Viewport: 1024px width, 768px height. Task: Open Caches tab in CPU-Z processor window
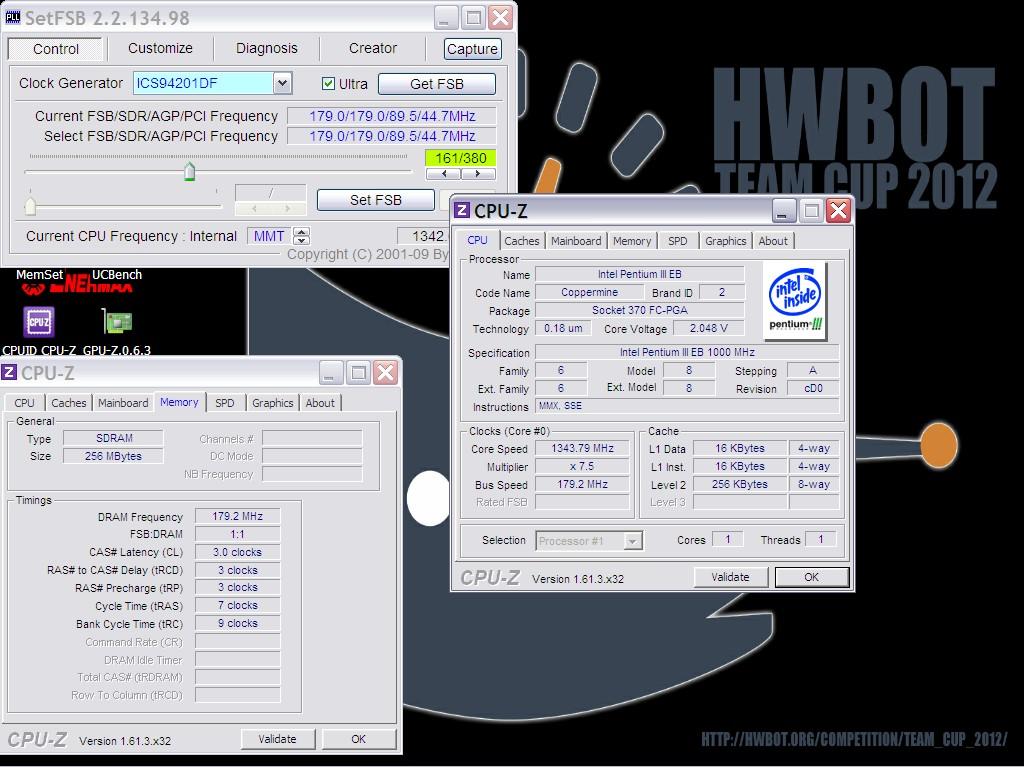point(522,241)
